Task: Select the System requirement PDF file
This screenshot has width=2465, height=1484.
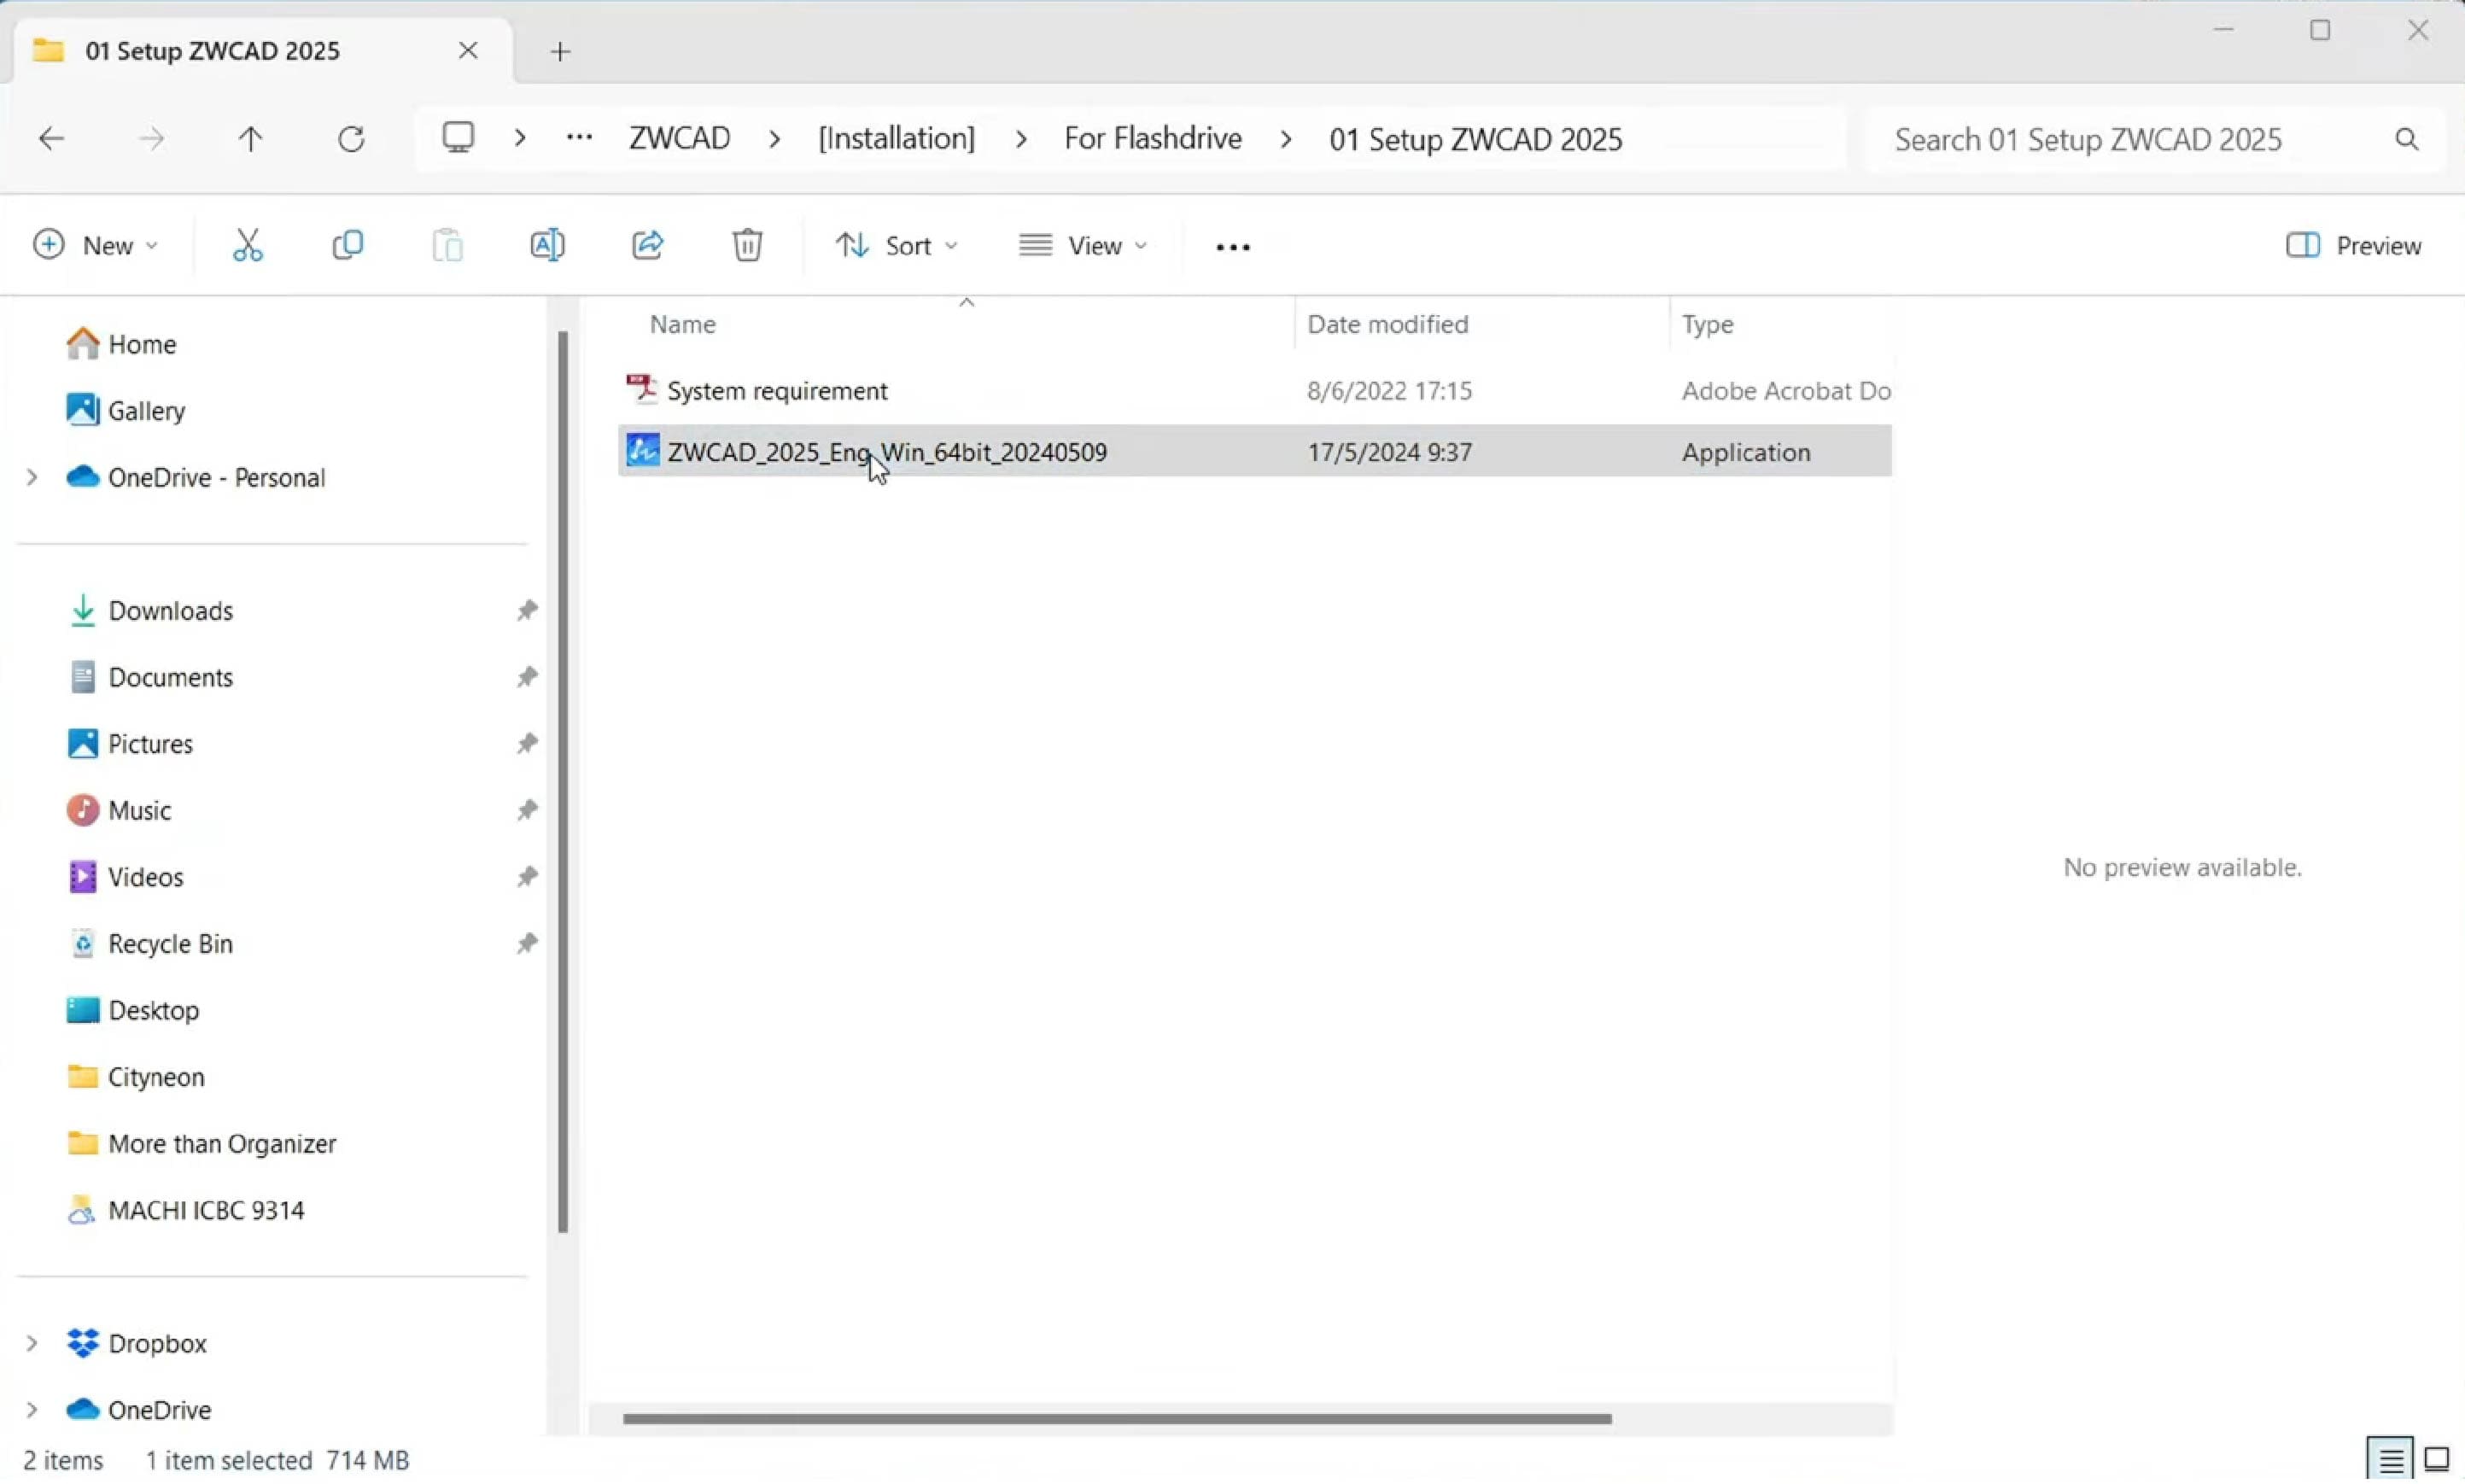Action: [x=1254, y=390]
